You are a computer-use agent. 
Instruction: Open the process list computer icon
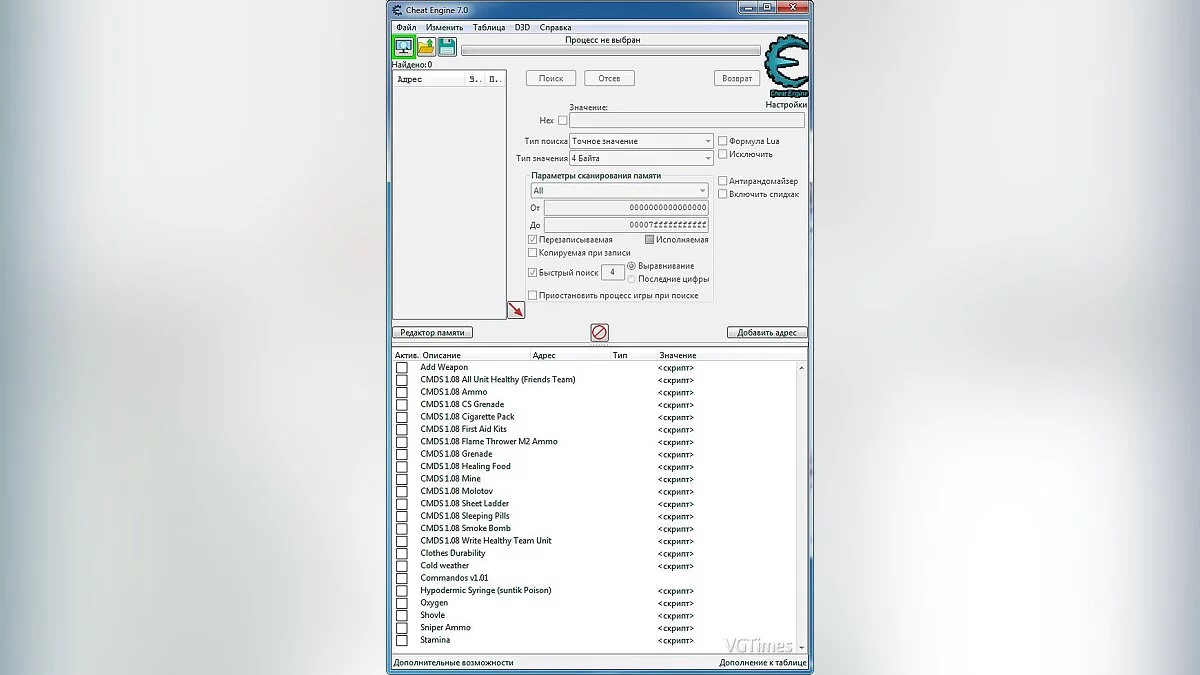click(x=403, y=46)
